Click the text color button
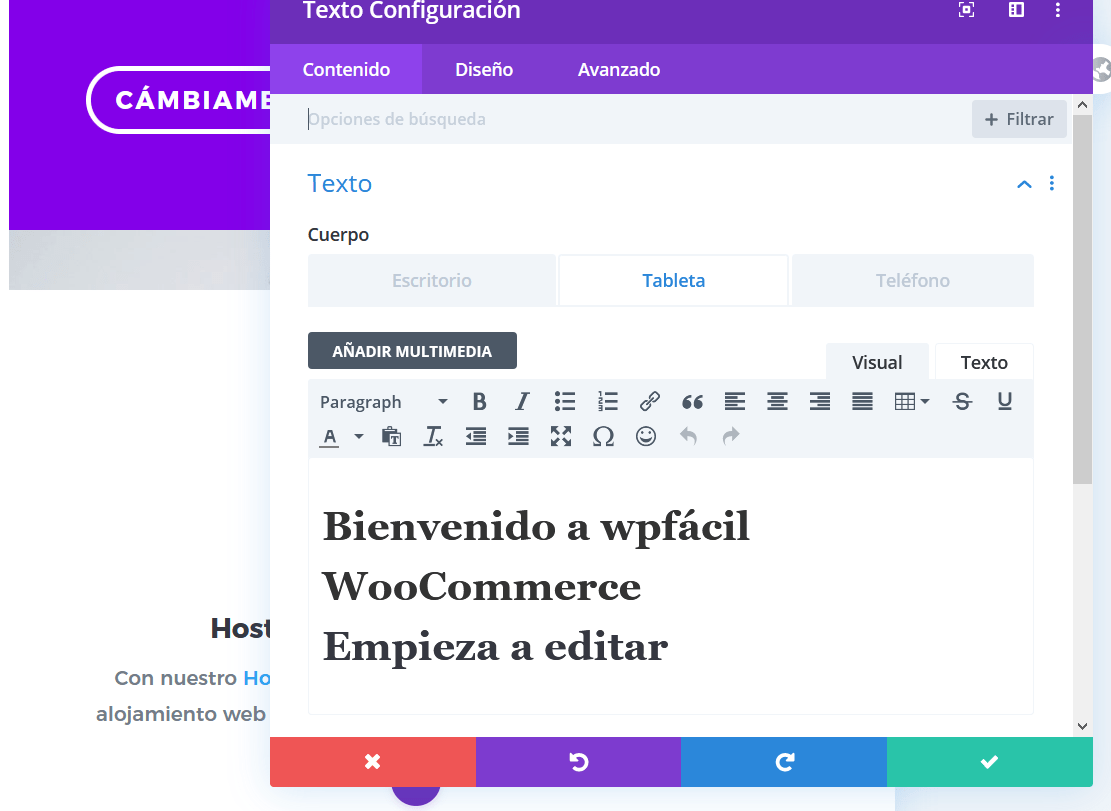The height and width of the screenshot is (811, 1111). click(329, 436)
